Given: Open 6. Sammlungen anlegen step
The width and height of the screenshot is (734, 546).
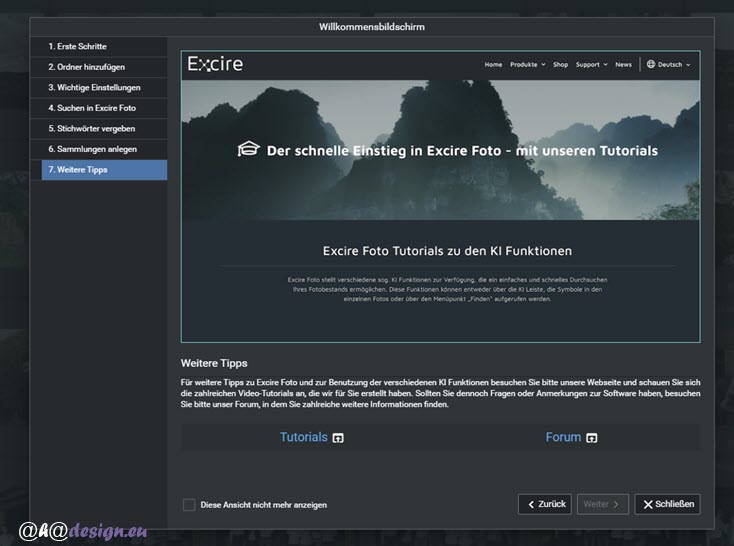Looking at the screenshot, I should coord(99,149).
